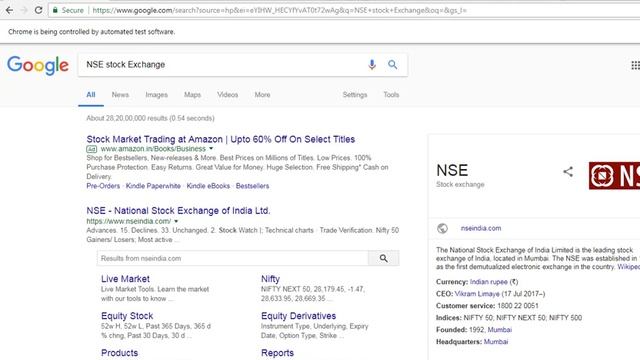Open the Kindle eBooks sitelink
640x360 pixels.
[208, 186]
